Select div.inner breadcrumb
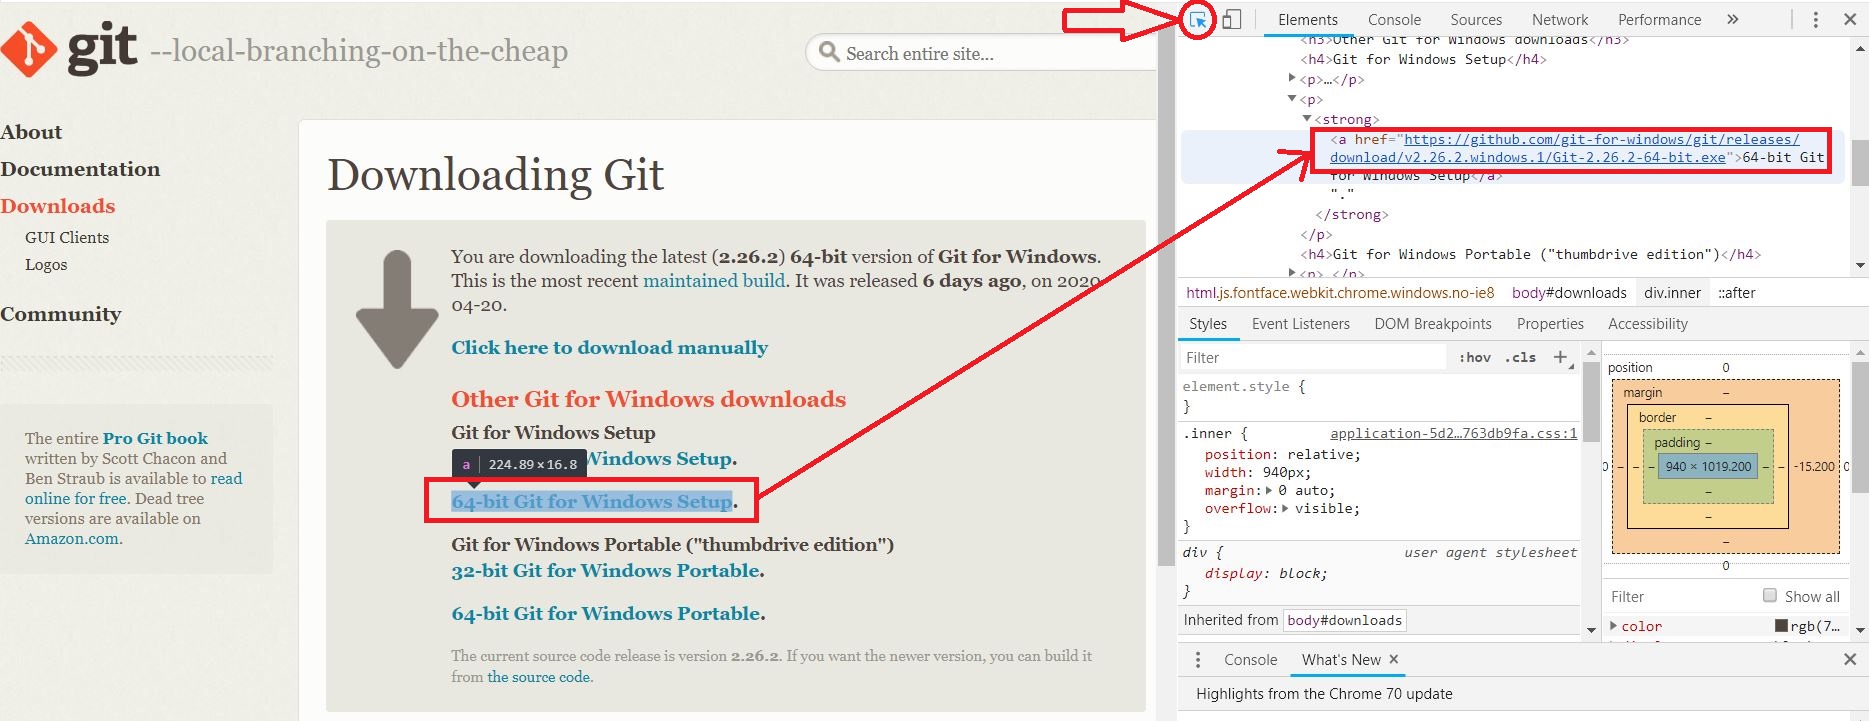This screenshot has height=721, width=1869. click(1672, 293)
